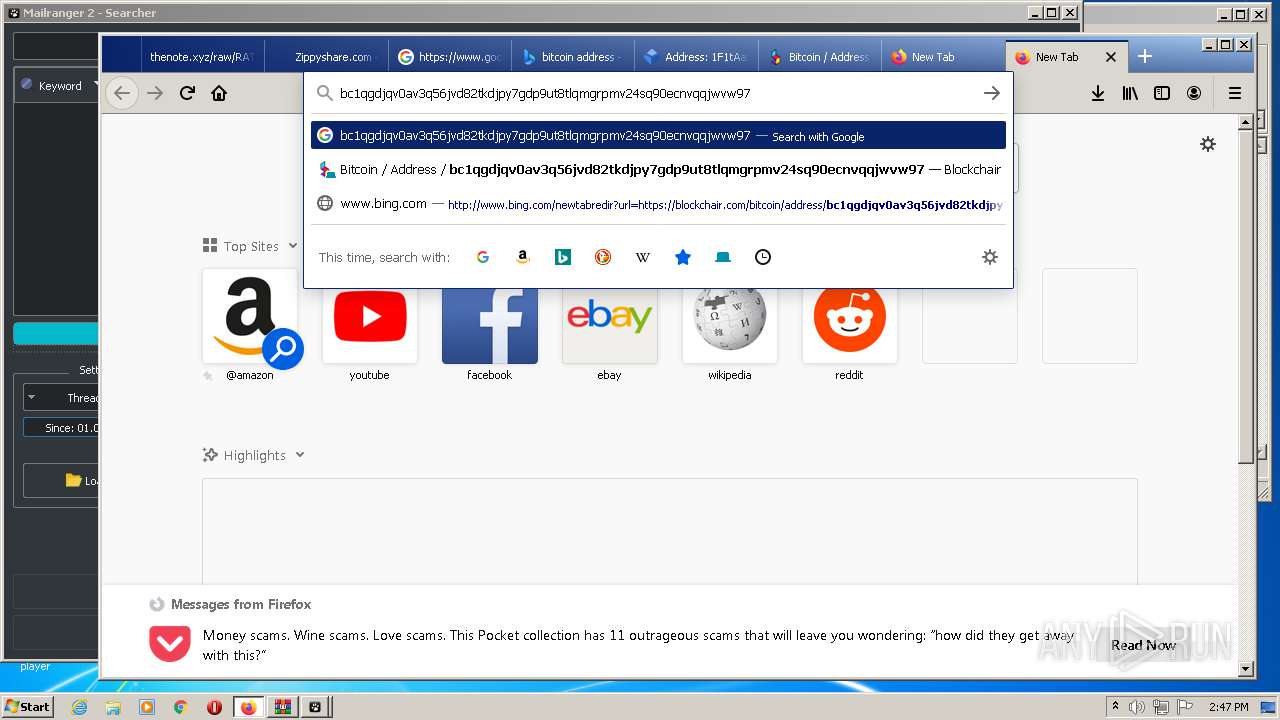The width and height of the screenshot is (1280, 720).
Task: Click the Load button in Mailranger
Action: pos(62,480)
